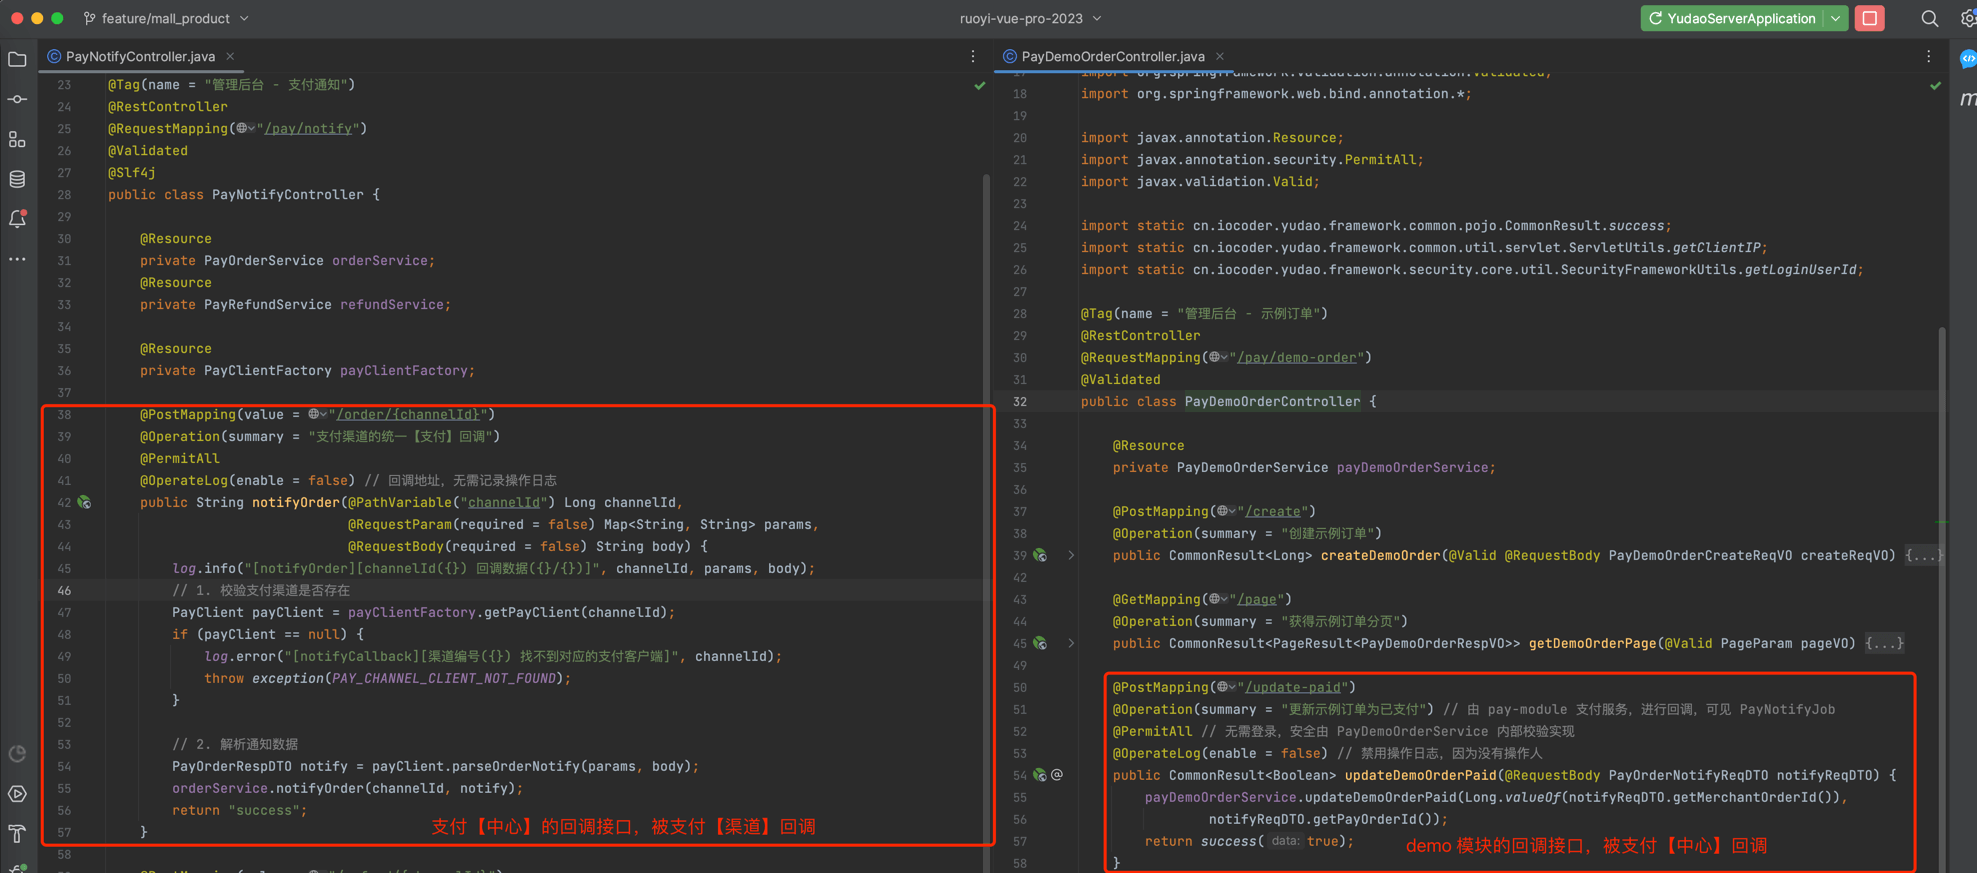Close the PayNotifyController.java tab
The image size is (1977, 873).
230,57
